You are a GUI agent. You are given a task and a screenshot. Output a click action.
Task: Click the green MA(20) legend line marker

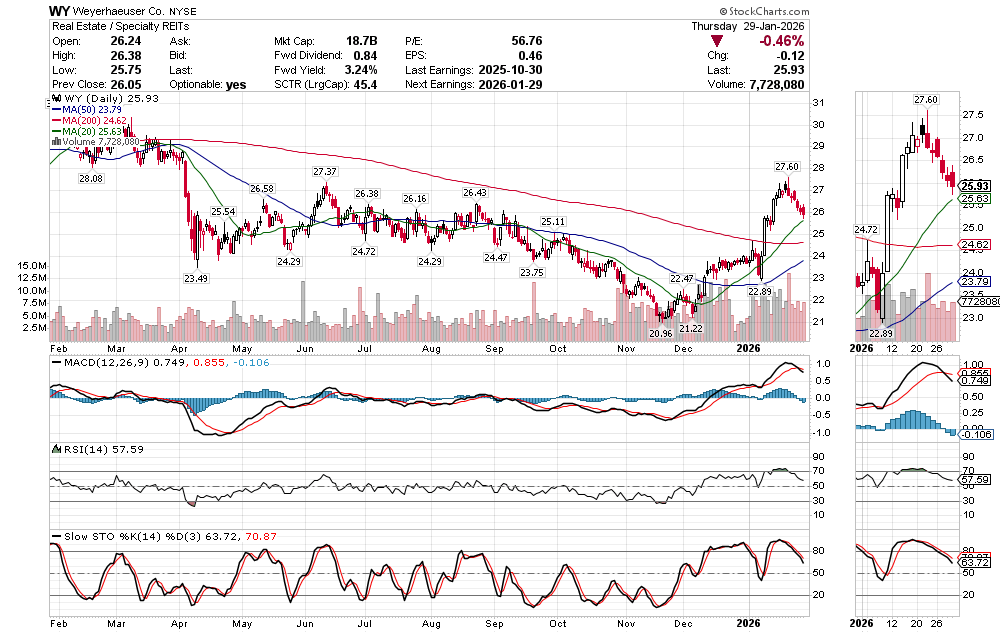[x=56, y=131]
